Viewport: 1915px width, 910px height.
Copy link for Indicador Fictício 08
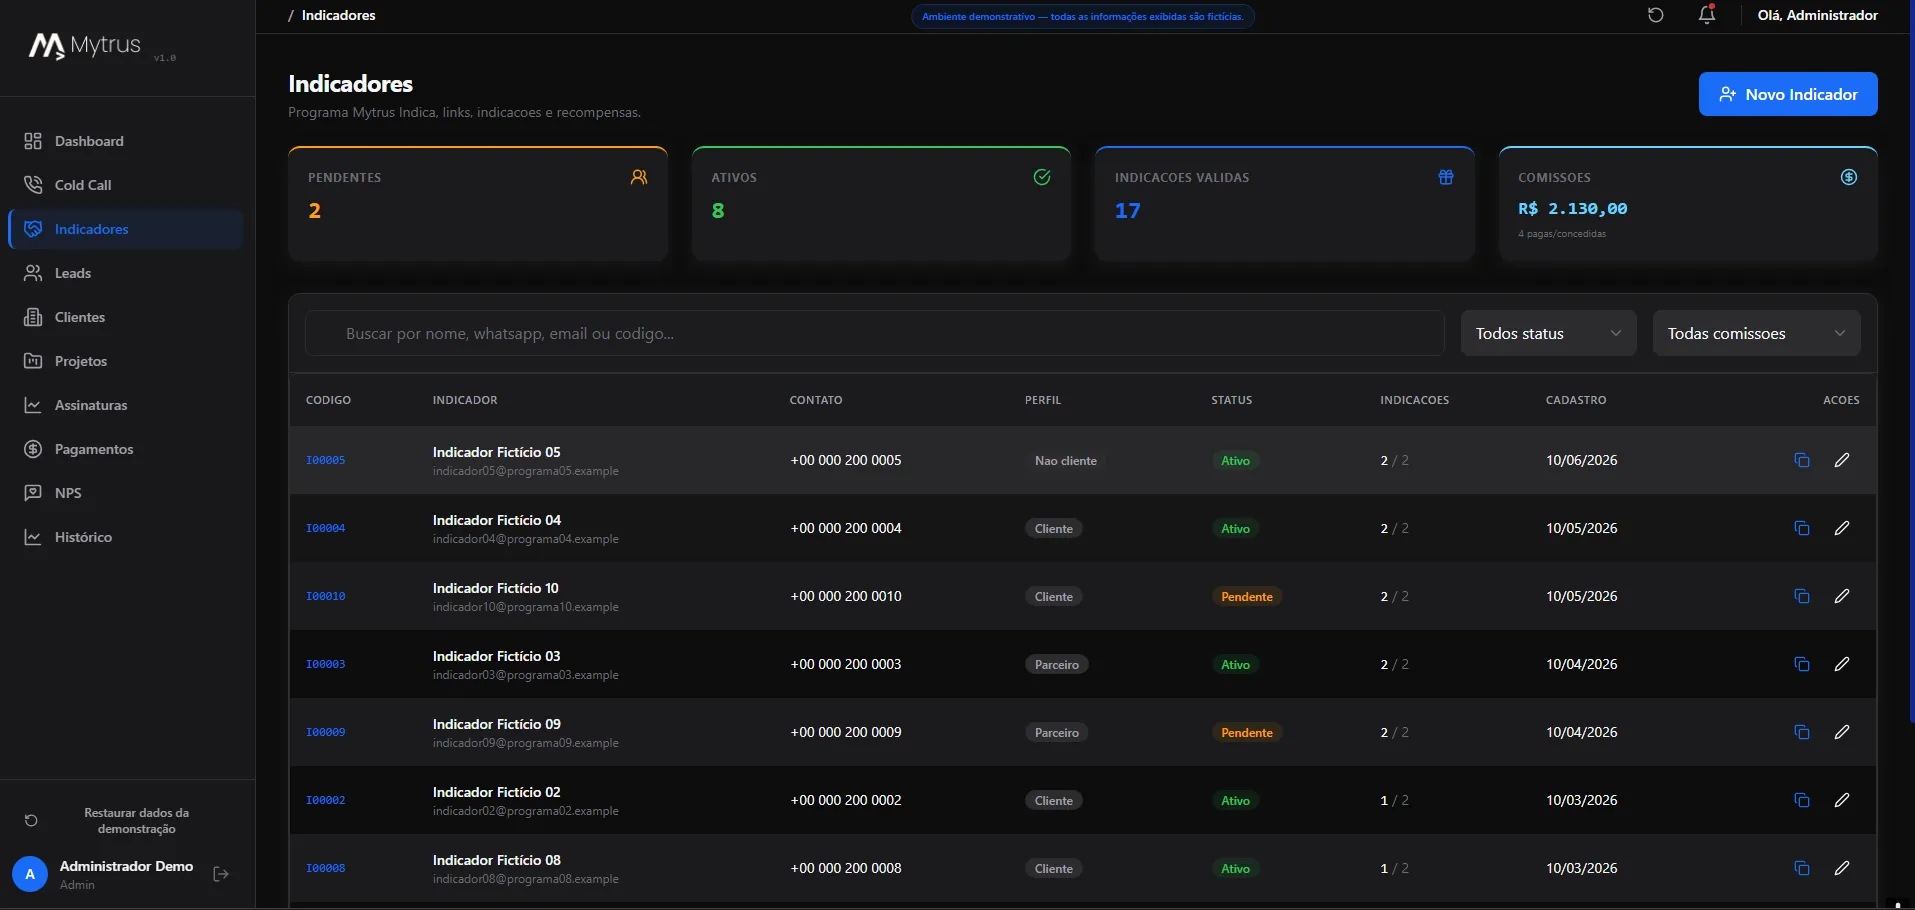pyautogui.click(x=1802, y=868)
